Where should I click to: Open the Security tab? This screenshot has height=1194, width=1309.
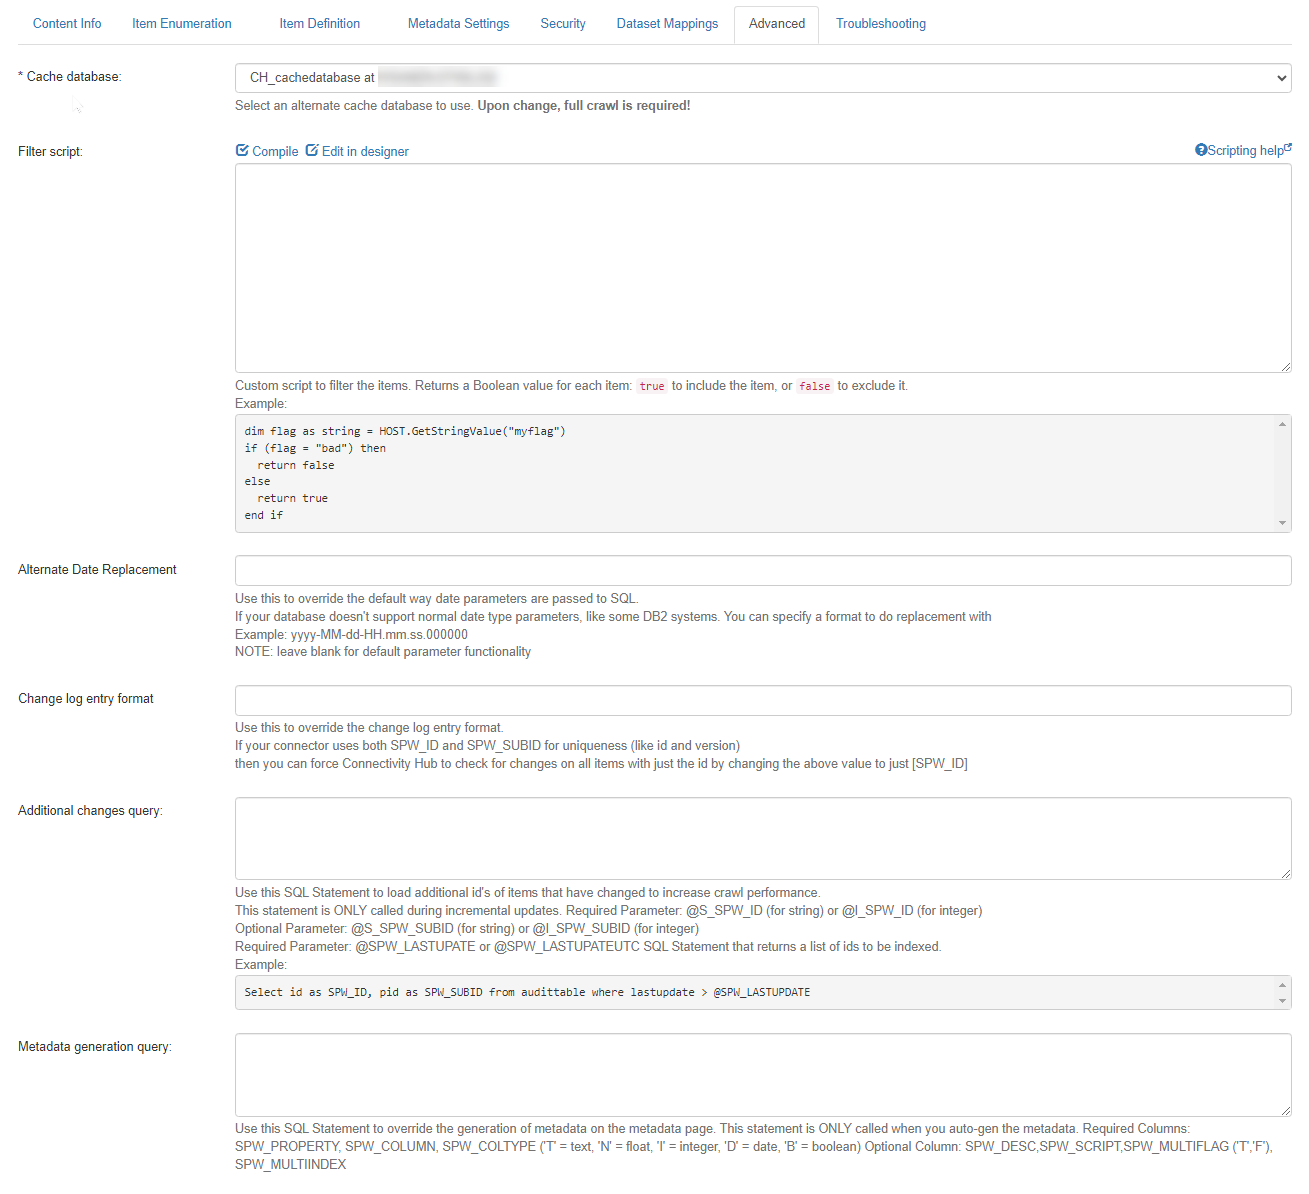tap(563, 24)
